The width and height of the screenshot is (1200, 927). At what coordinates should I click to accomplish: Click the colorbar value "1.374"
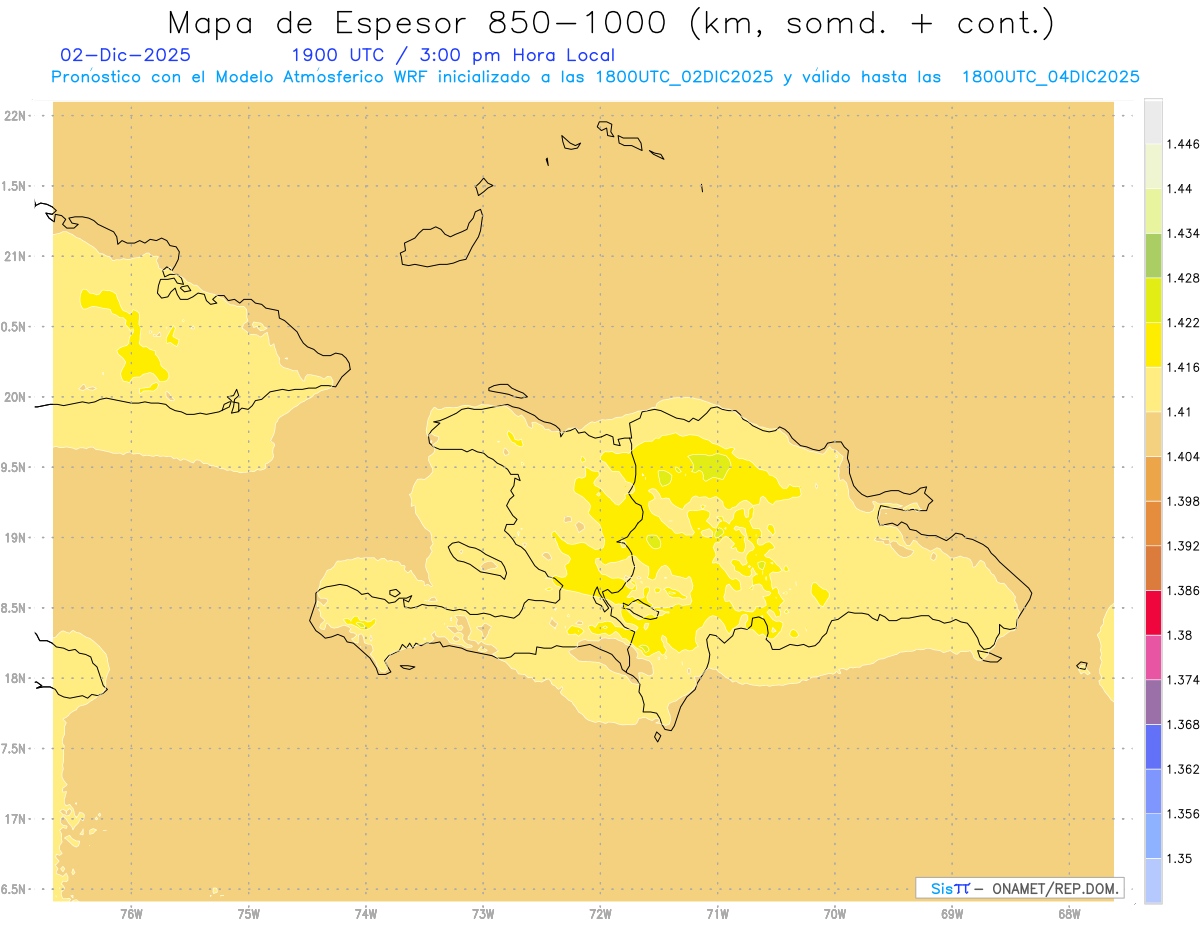(1182, 680)
